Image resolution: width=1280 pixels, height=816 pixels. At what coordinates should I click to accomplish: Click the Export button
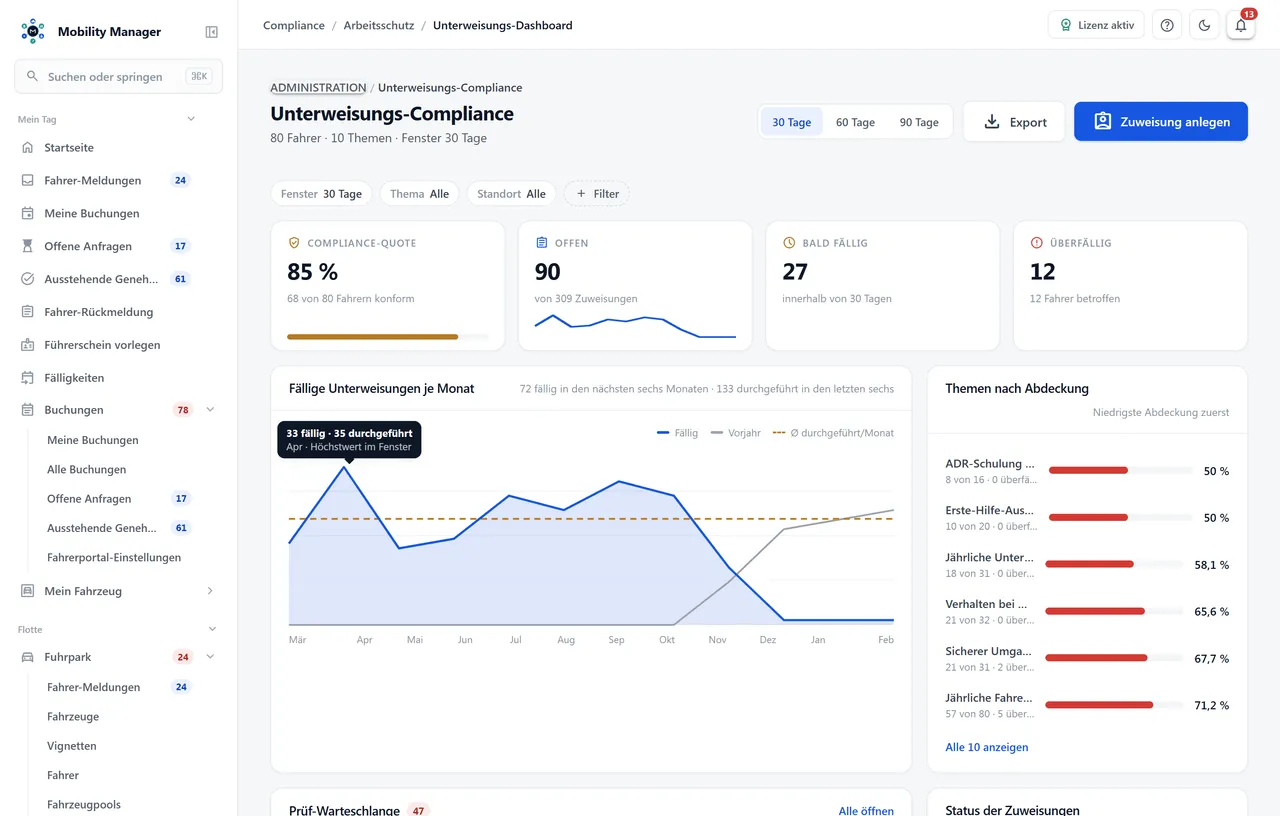(x=1015, y=122)
